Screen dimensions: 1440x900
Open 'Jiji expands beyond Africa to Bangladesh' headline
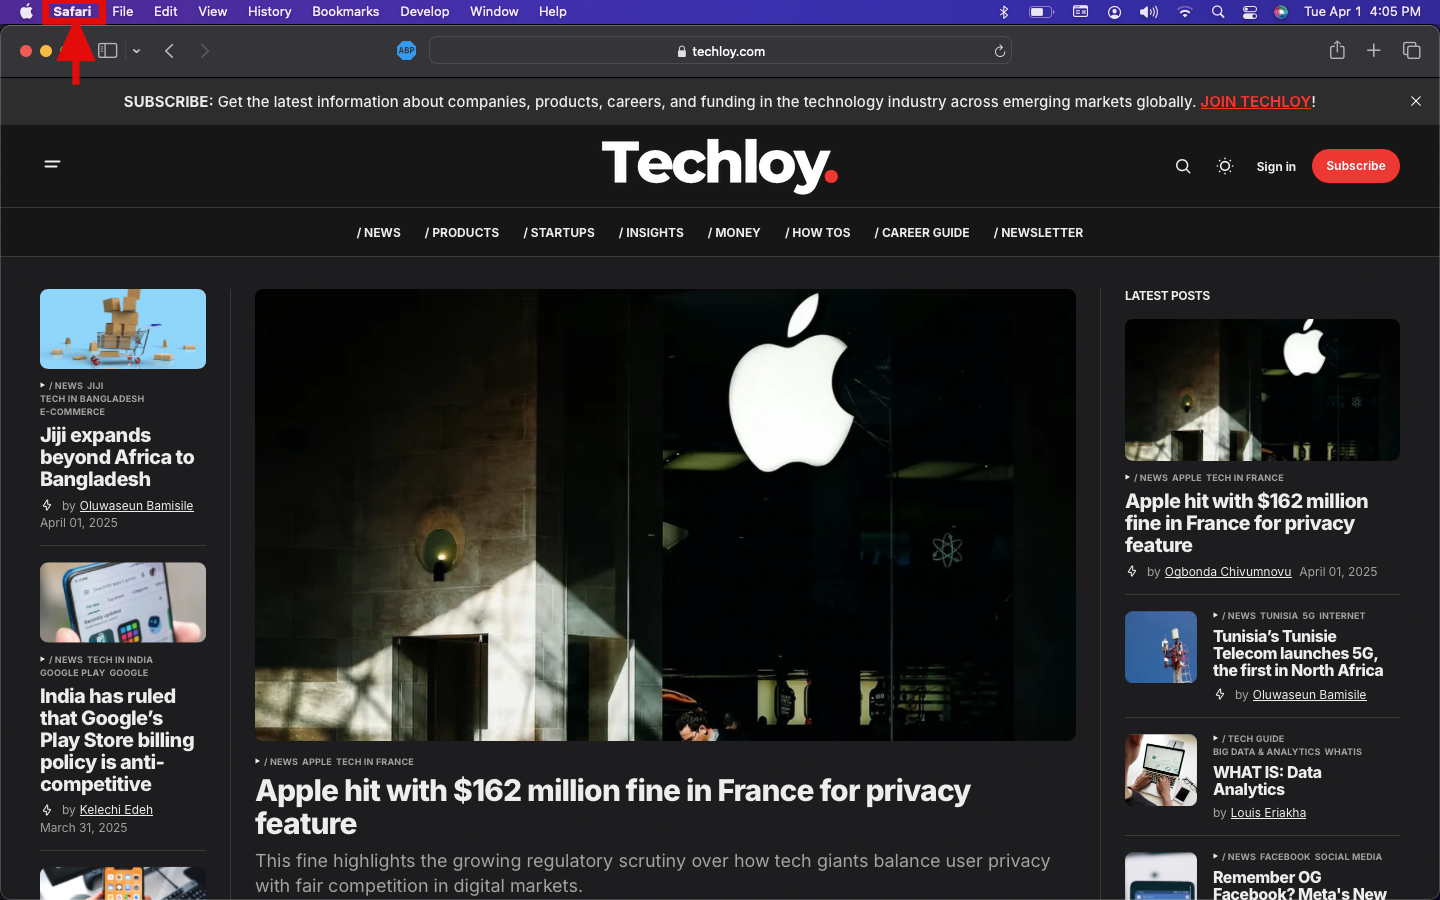117,457
